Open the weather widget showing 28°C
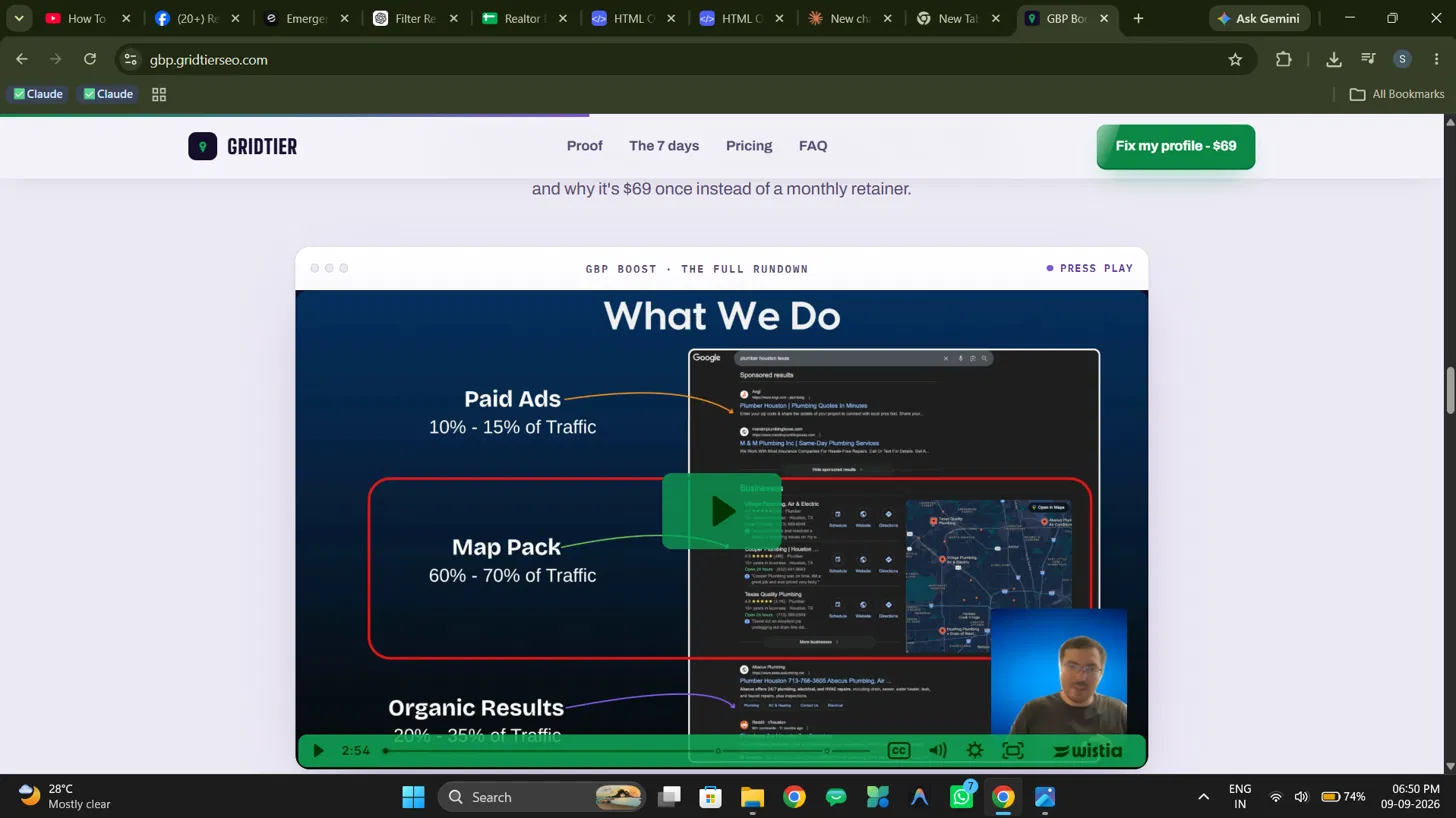The image size is (1456, 818). 66,797
